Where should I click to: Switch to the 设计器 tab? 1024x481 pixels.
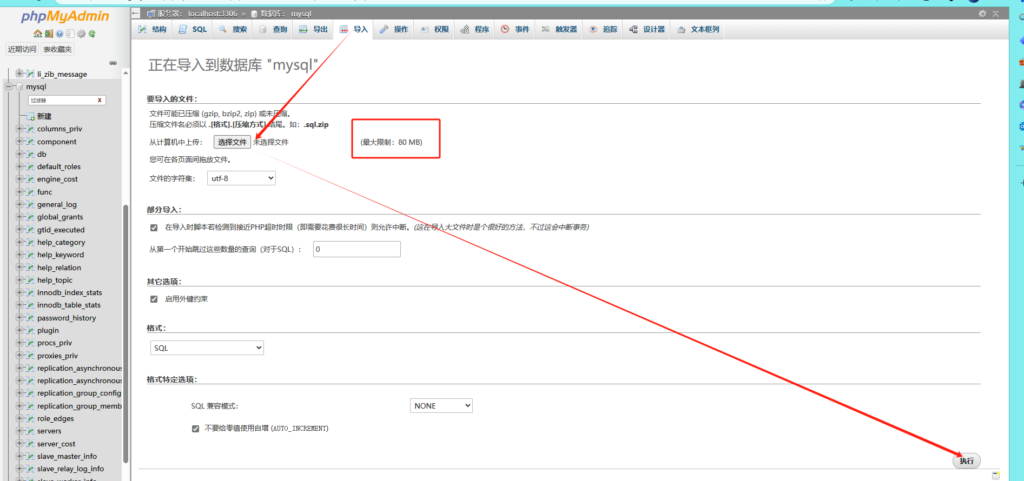pyautogui.click(x=647, y=29)
